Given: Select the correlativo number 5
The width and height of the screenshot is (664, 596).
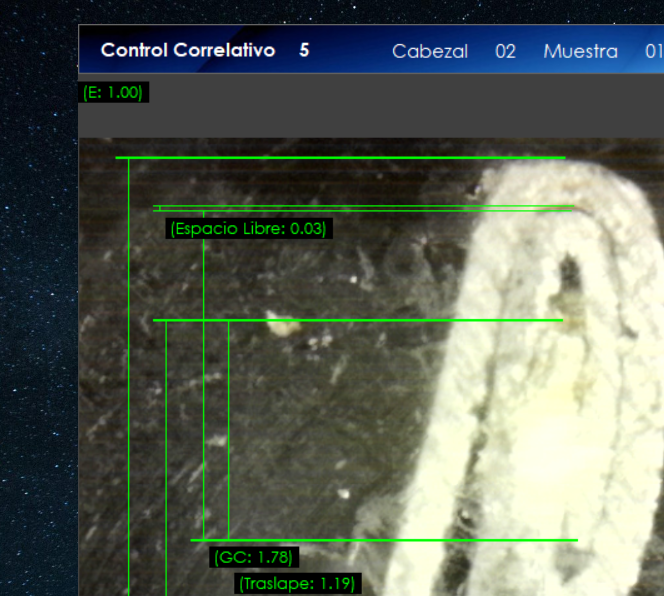Looking at the screenshot, I should pos(304,50).
